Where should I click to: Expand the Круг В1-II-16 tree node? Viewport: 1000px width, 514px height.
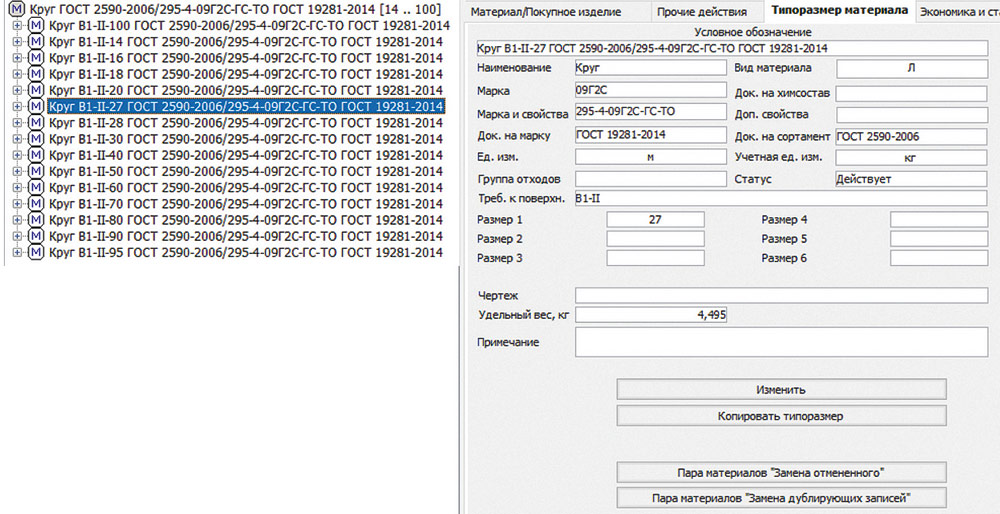(x=18, y=58)
